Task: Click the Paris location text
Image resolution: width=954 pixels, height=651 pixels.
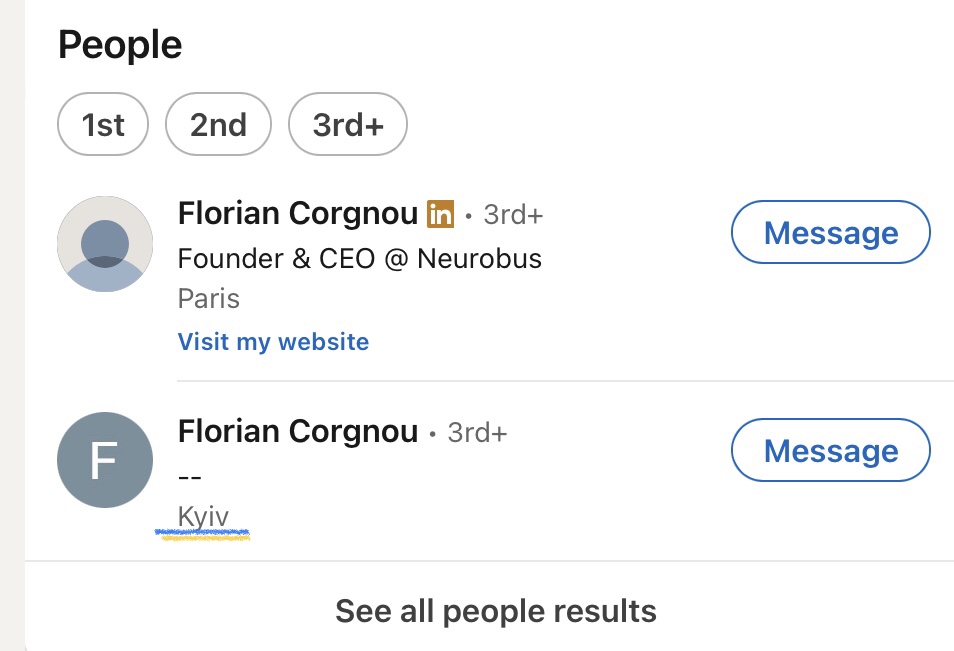Action: click(x=208, y=298)
